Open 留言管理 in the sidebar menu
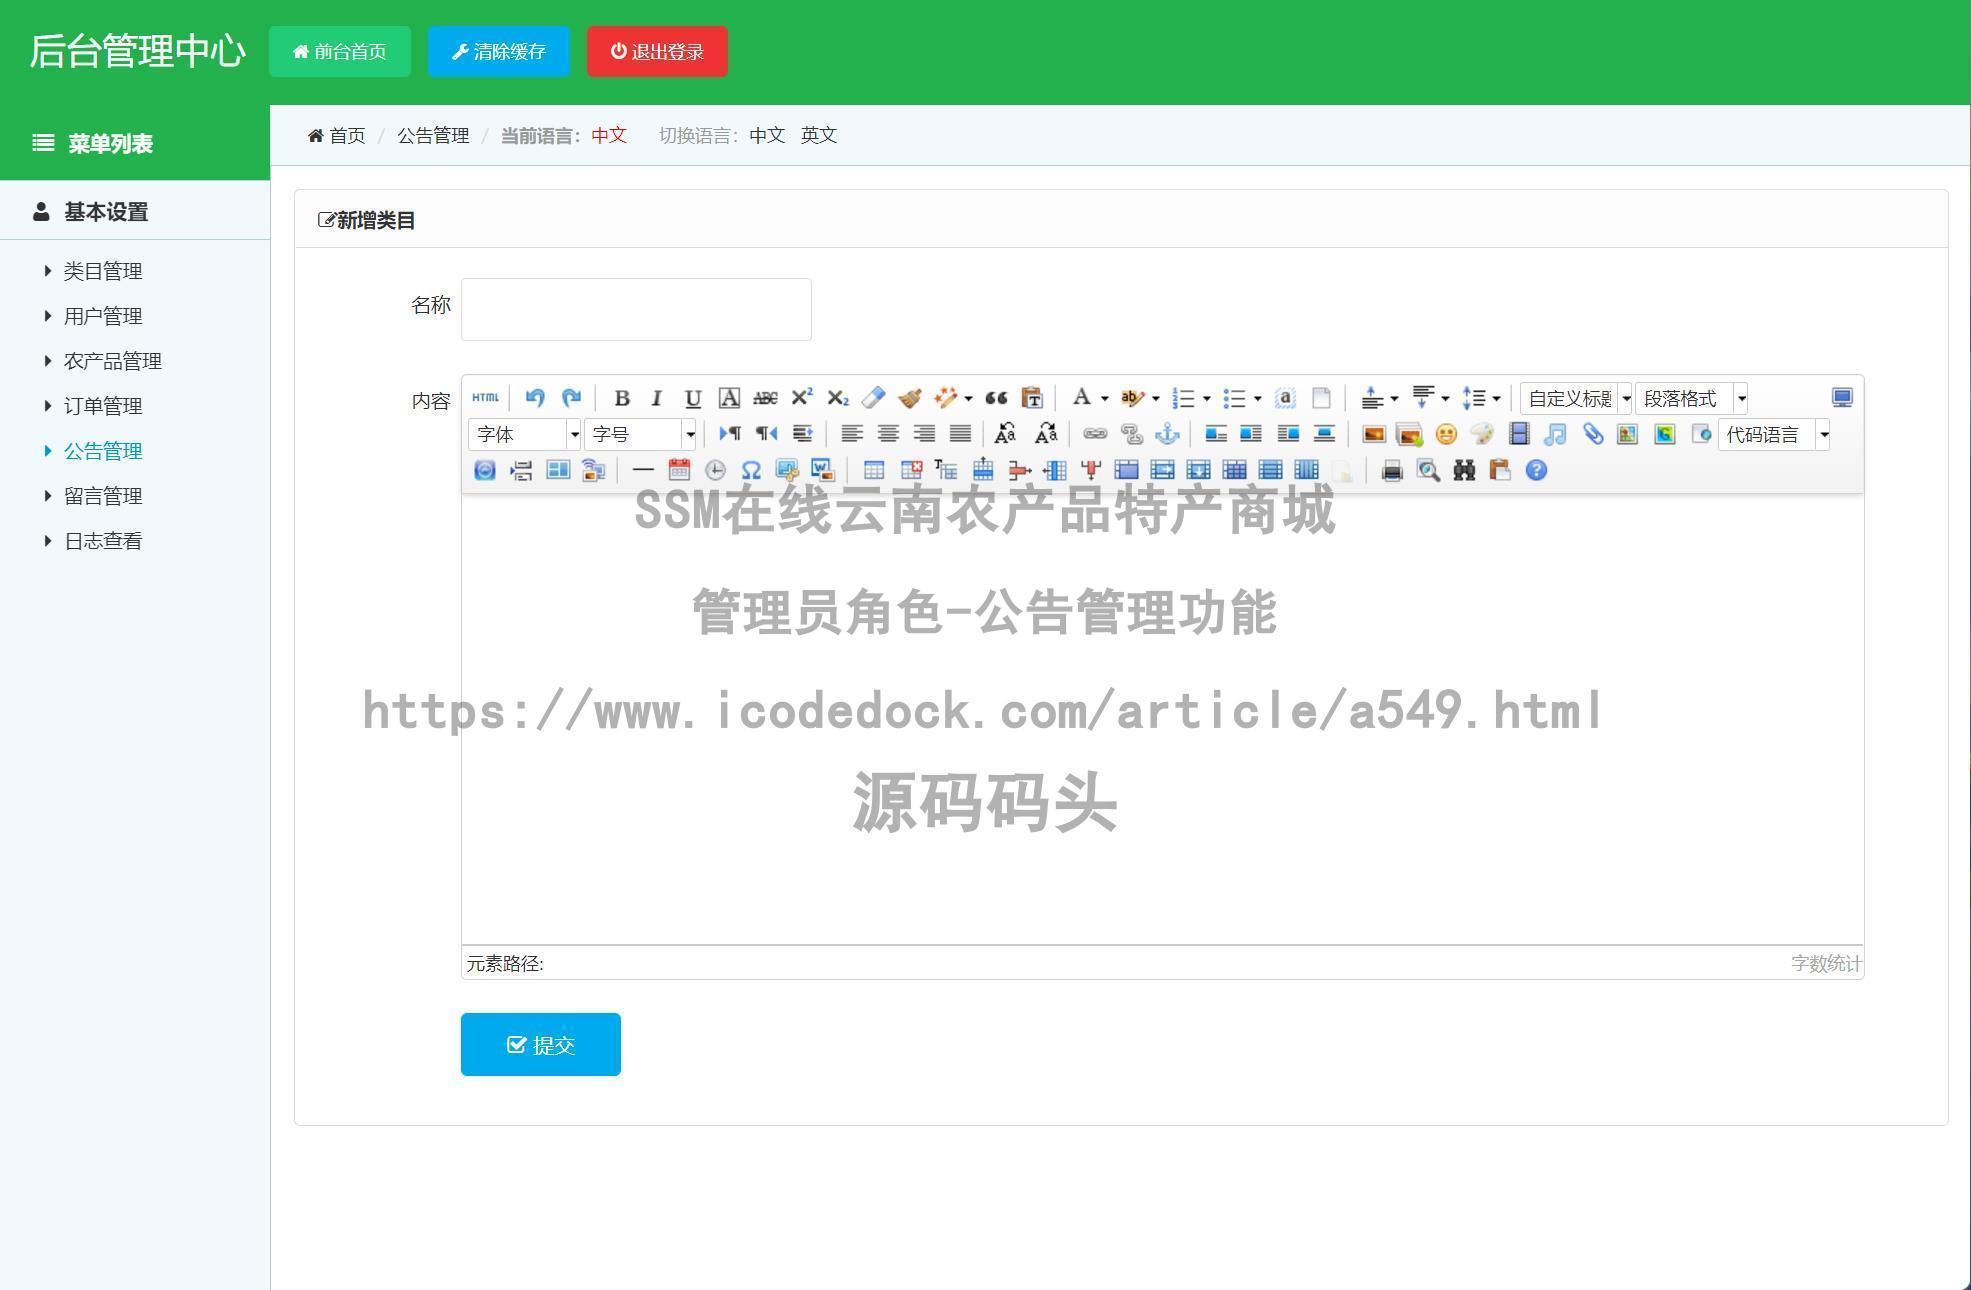This screenshot has height=1290, width=1971. click(103, 496)
